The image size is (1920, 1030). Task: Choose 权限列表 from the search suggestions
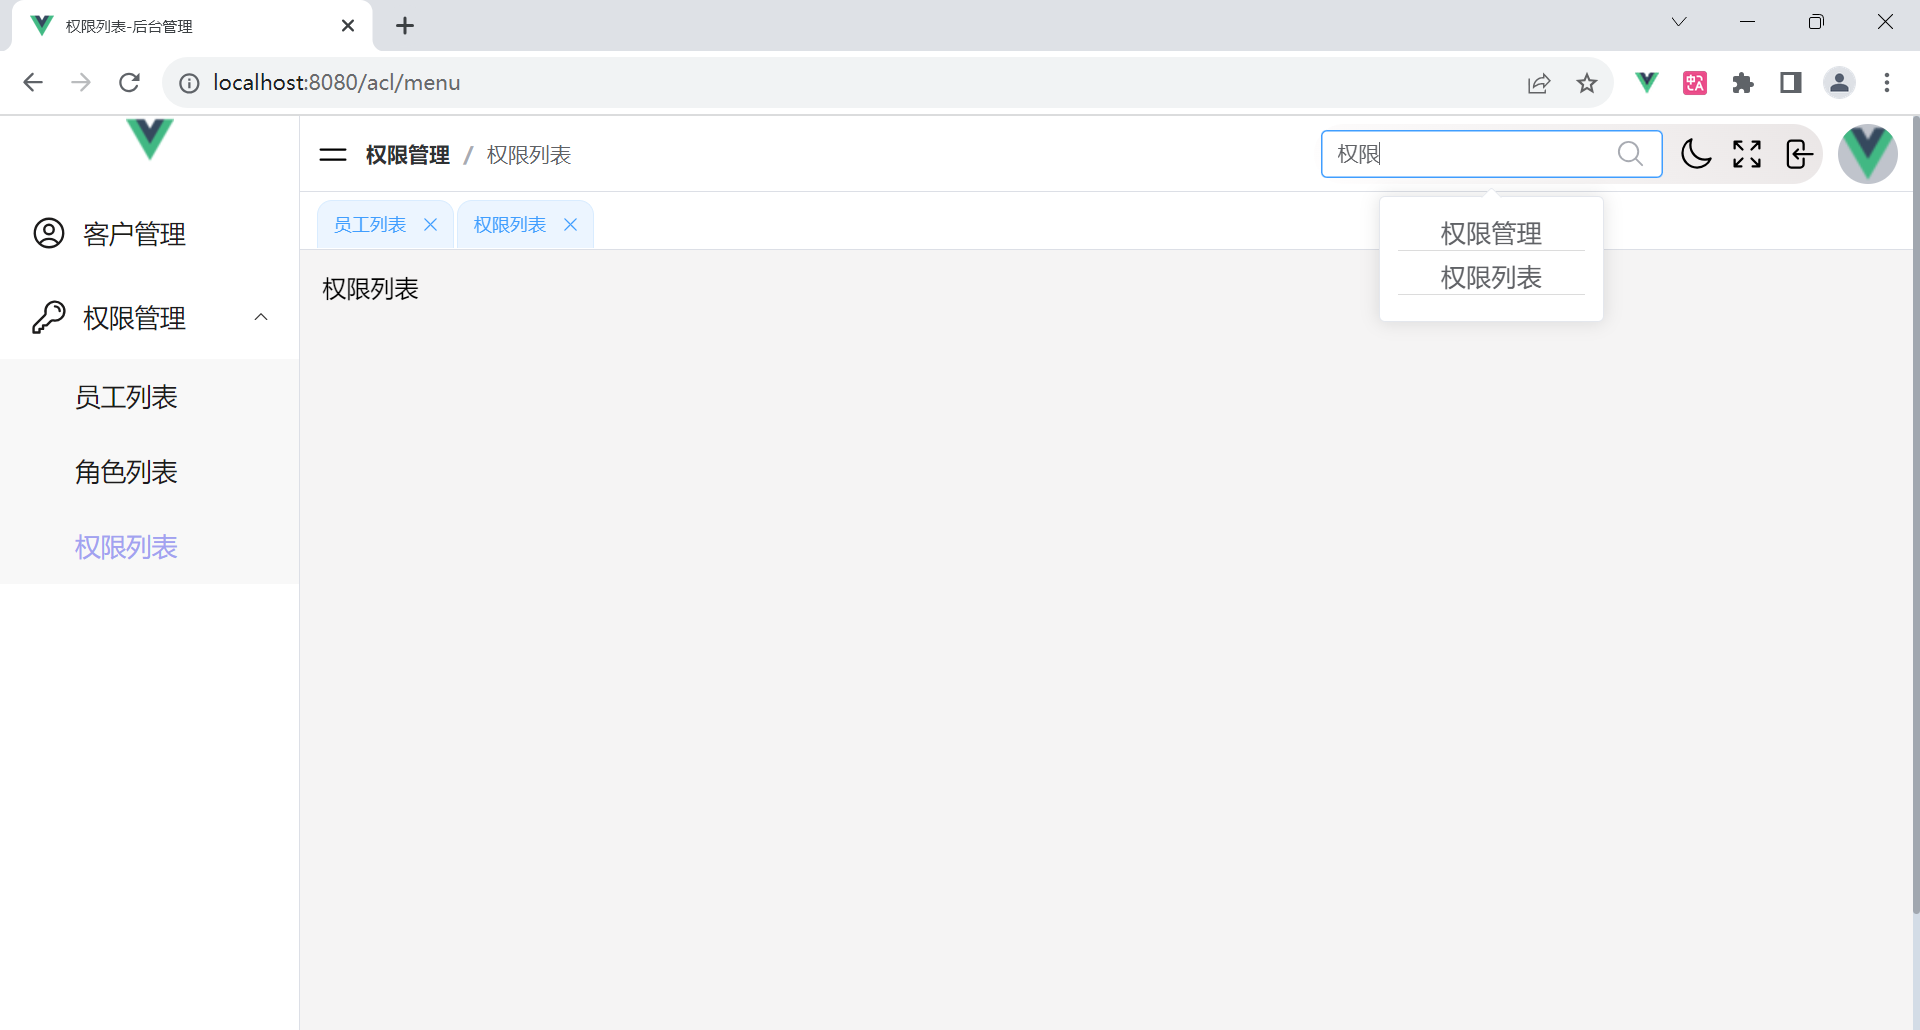[x=1491, y=277]
